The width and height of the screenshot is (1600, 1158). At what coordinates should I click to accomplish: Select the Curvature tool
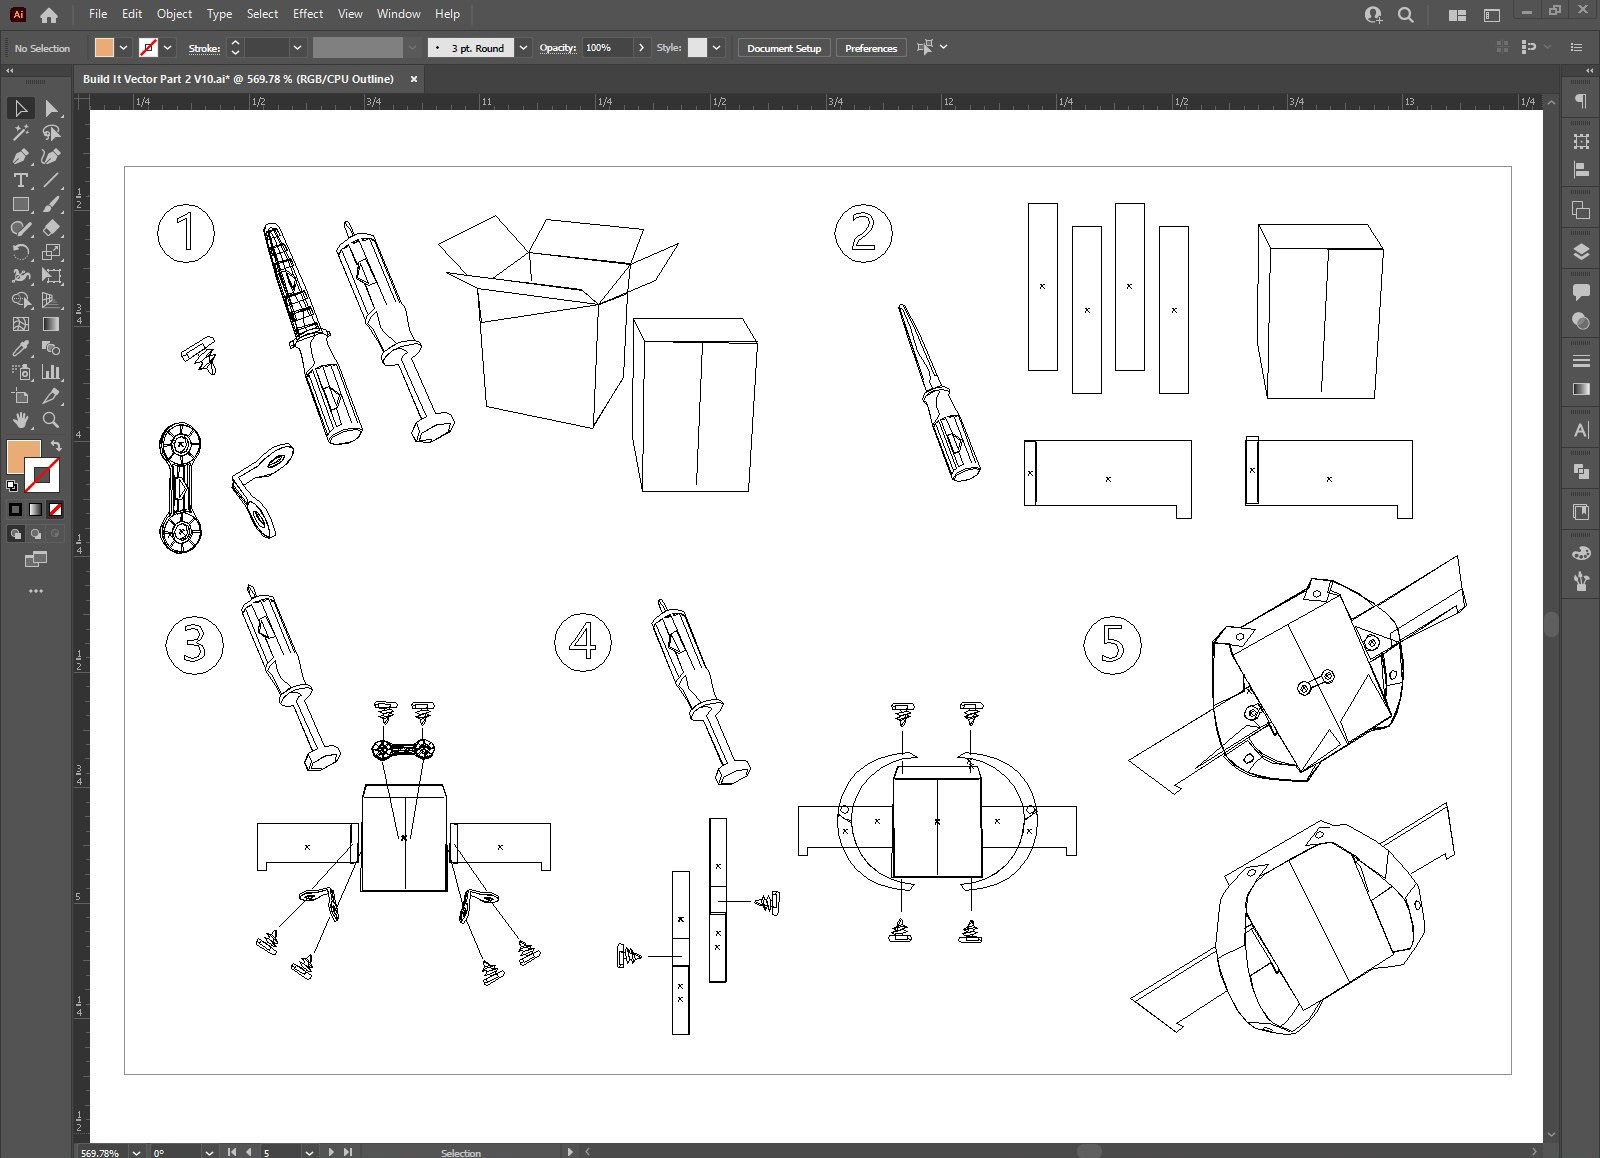(x=51, y=156)
